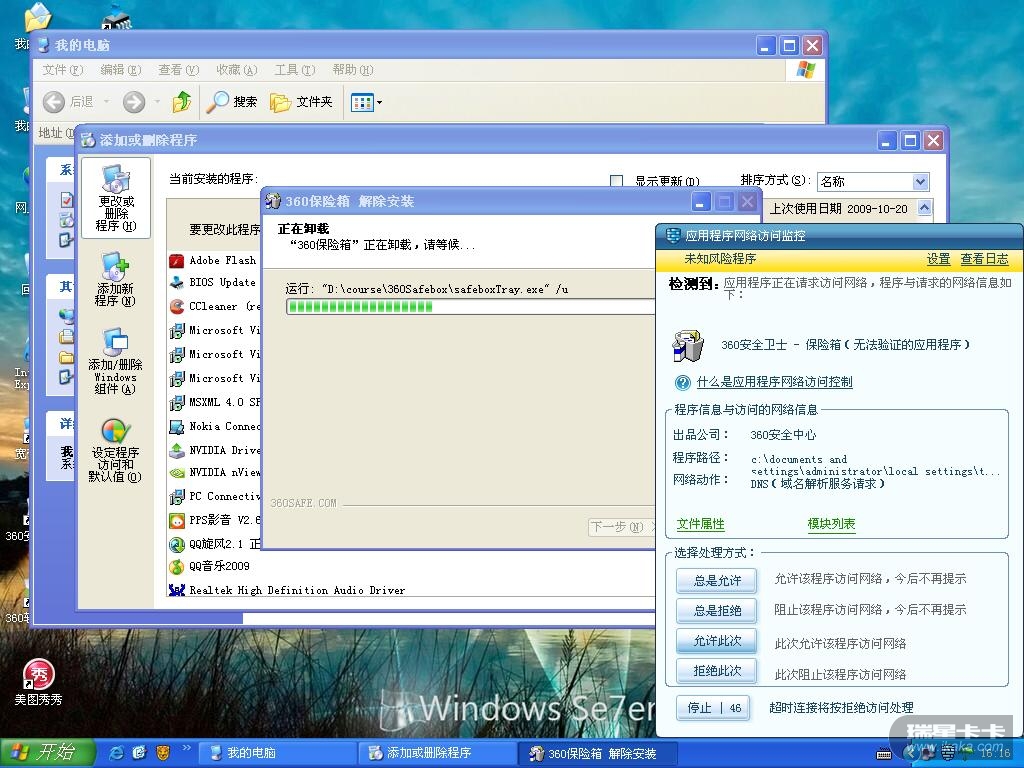Image resolution: width=1024 pixels, height=768 pixels.
Task: Select the QQ旋风2.1 program icon
Action: (x=176, y=544)
